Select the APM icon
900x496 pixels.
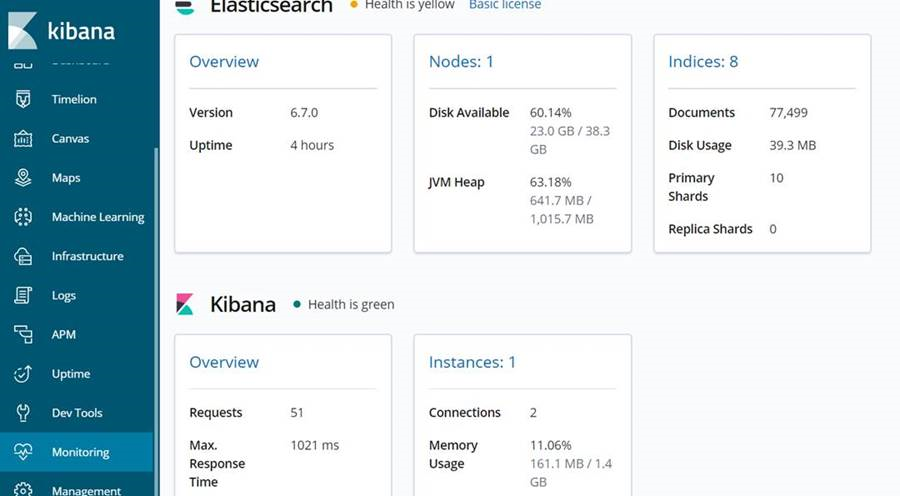23,334
